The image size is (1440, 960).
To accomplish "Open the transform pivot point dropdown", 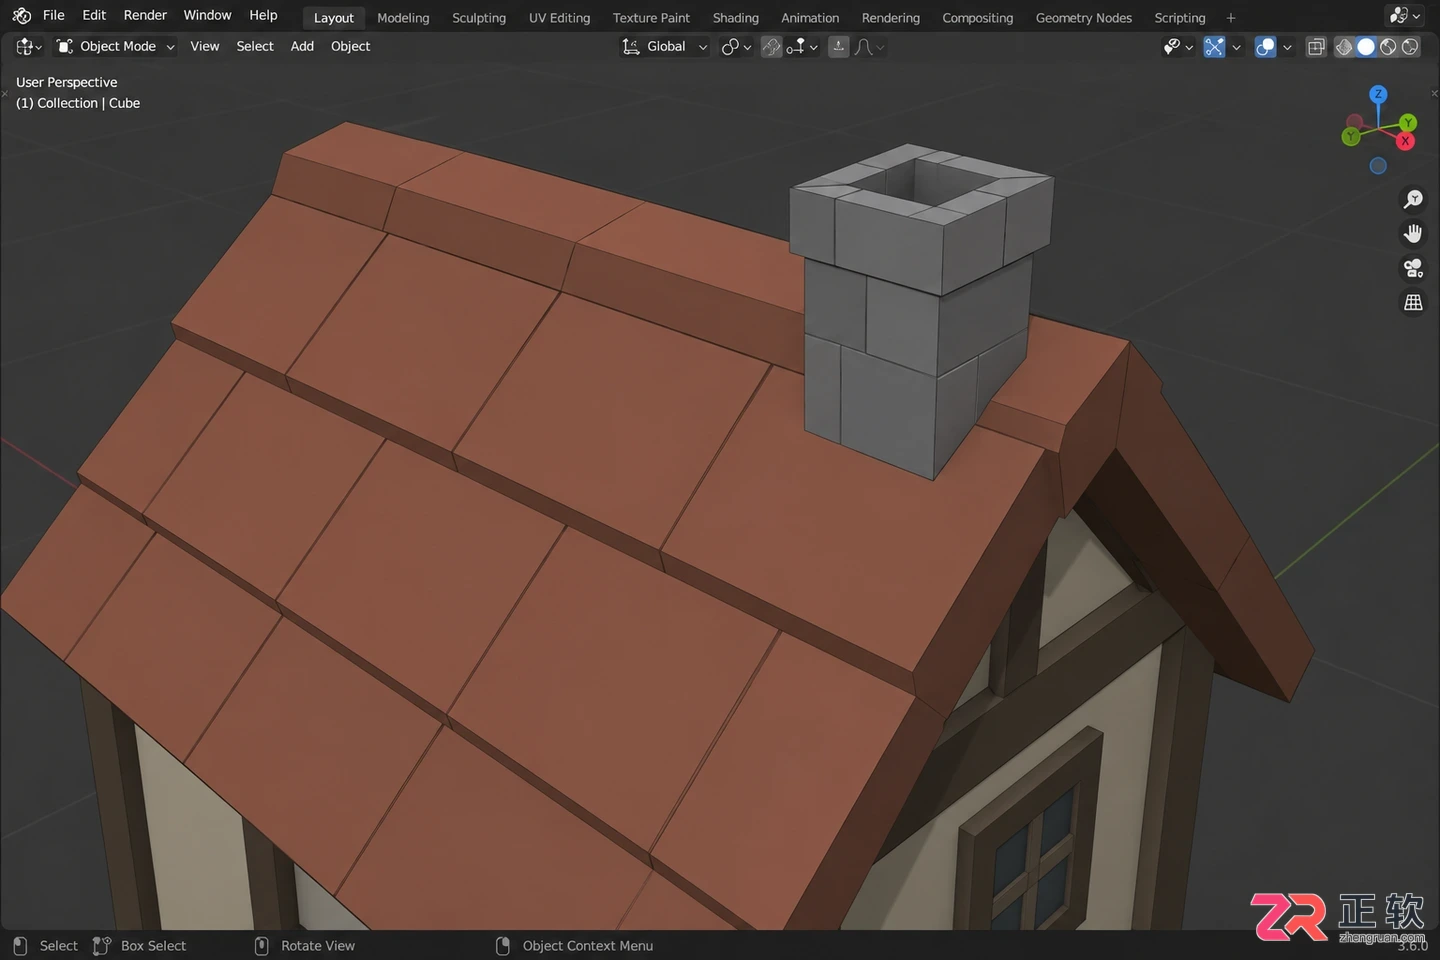I will coord(736,46).
